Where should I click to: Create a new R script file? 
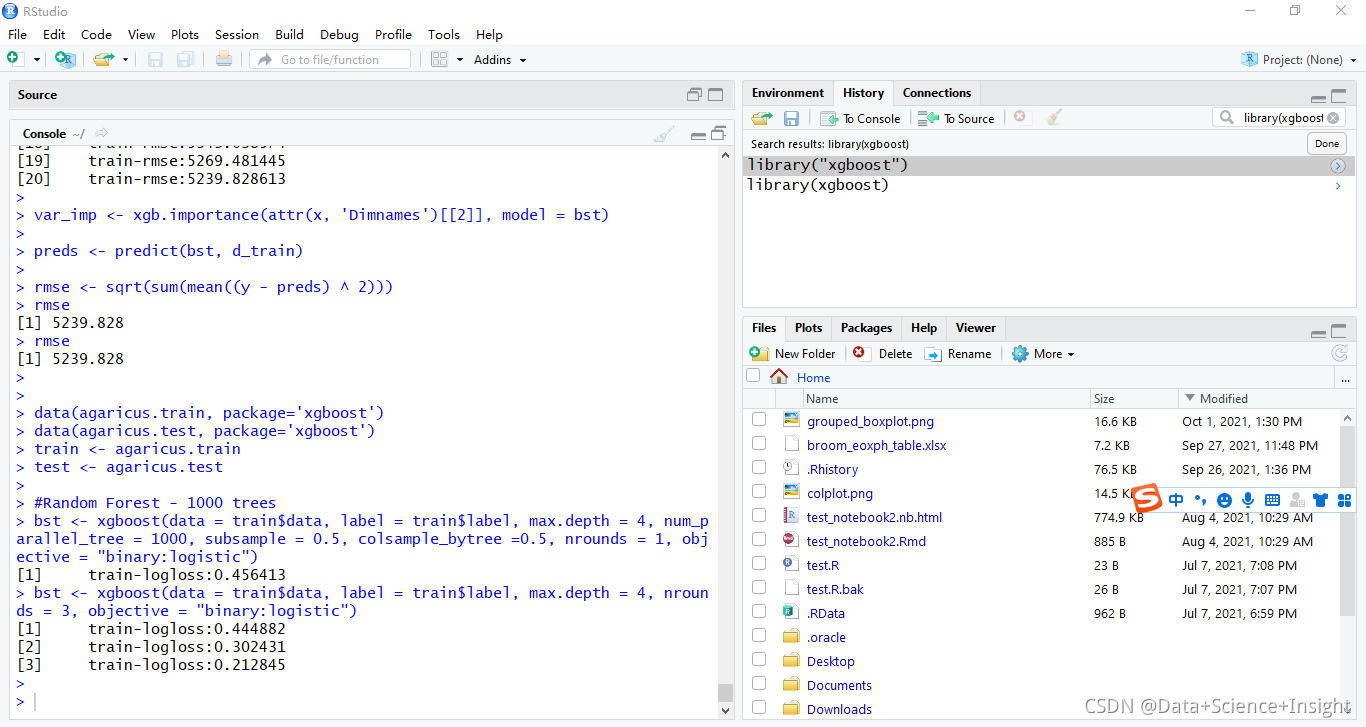15,58
